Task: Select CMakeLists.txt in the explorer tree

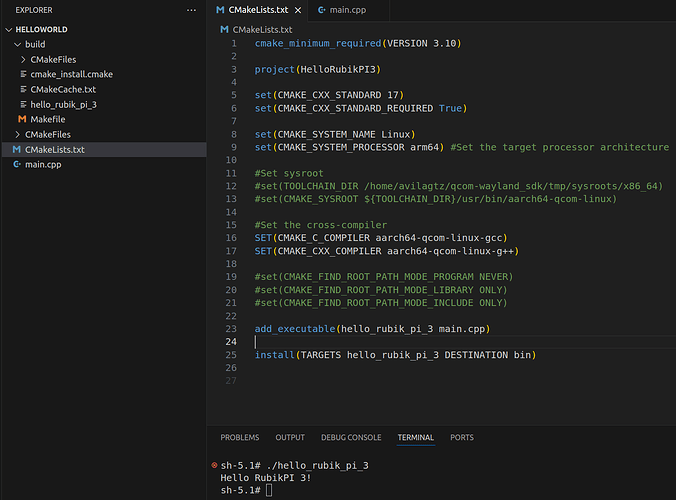Action: tap(104, 150)
